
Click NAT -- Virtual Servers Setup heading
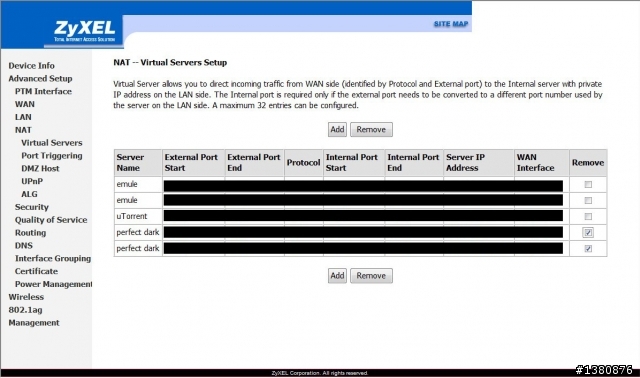pyautogui.click(x=170, y=62)
